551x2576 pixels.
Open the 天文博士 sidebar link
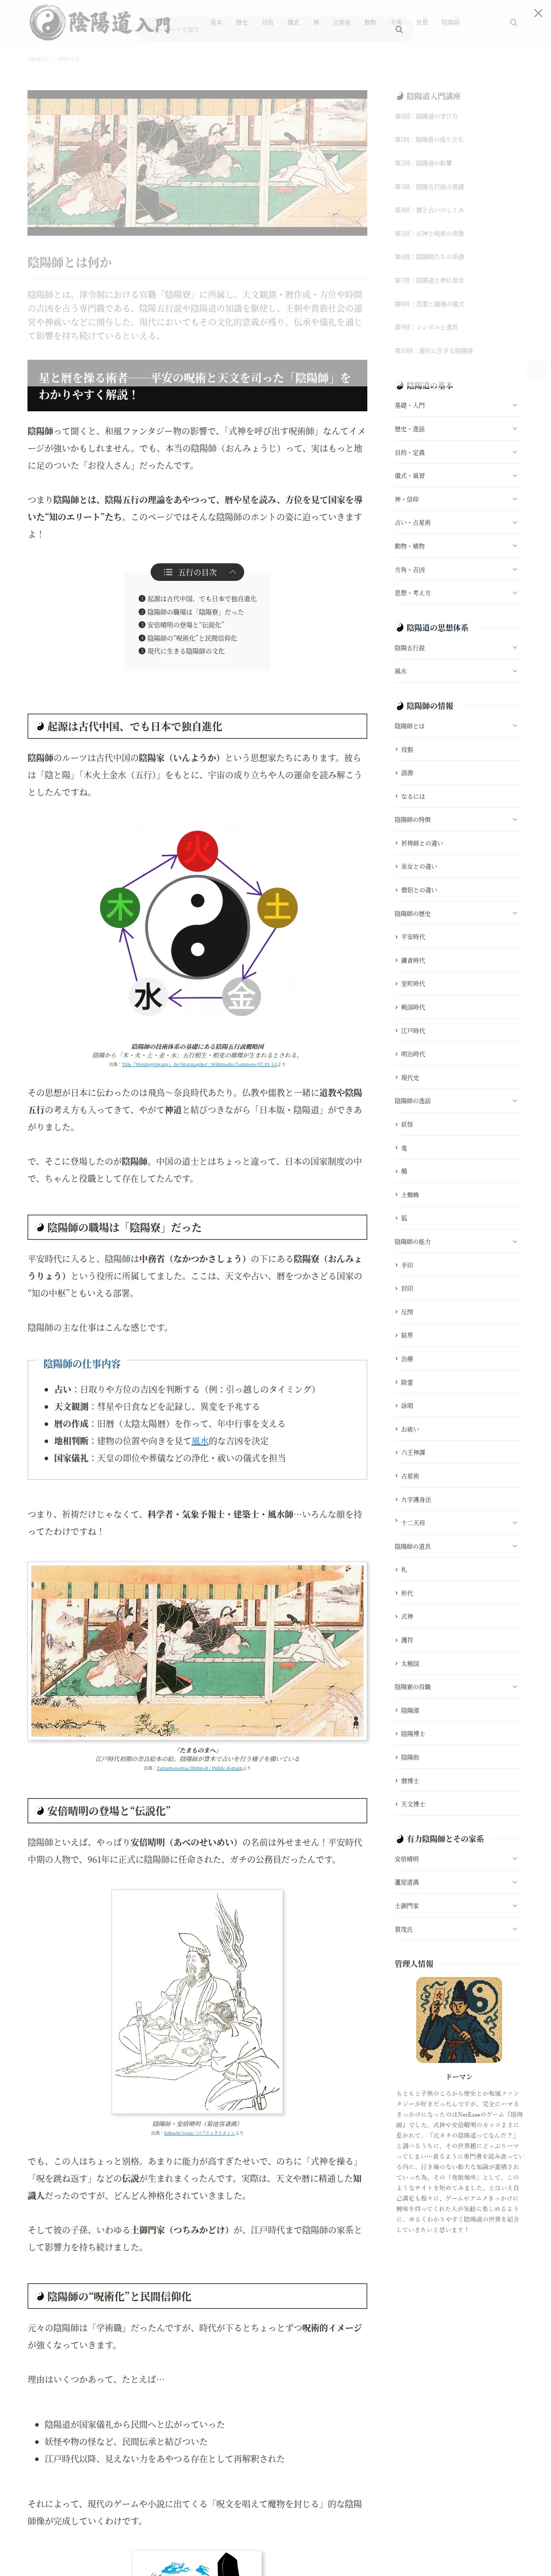[x=413, y=1804]
